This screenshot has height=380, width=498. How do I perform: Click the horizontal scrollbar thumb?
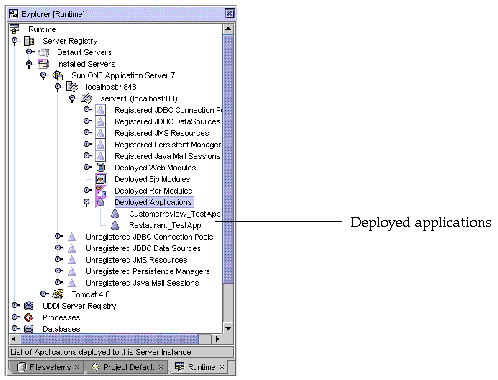click(x=109, y=340)
